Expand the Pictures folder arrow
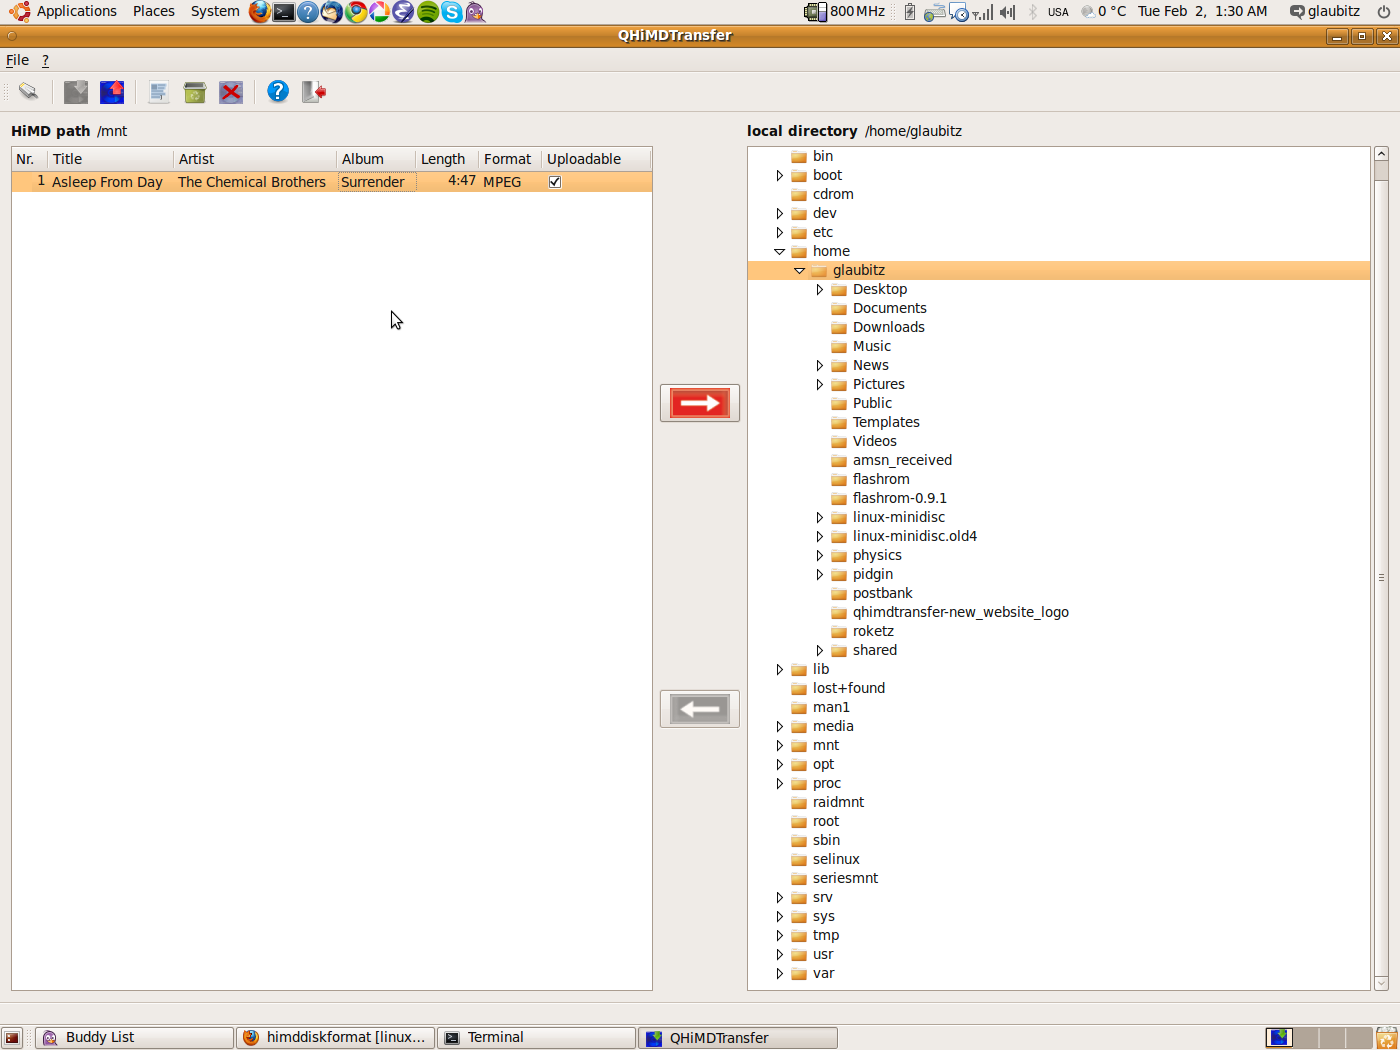Viewport: 1400px width, 1050px height. pos(819,384)
